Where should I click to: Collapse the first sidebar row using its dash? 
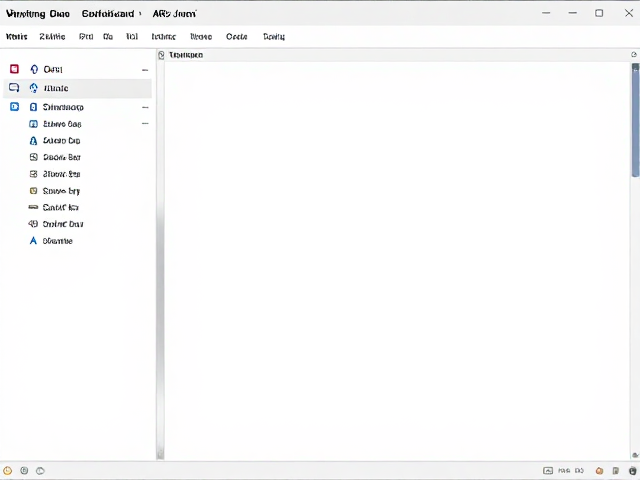click(x=145, y=70)
